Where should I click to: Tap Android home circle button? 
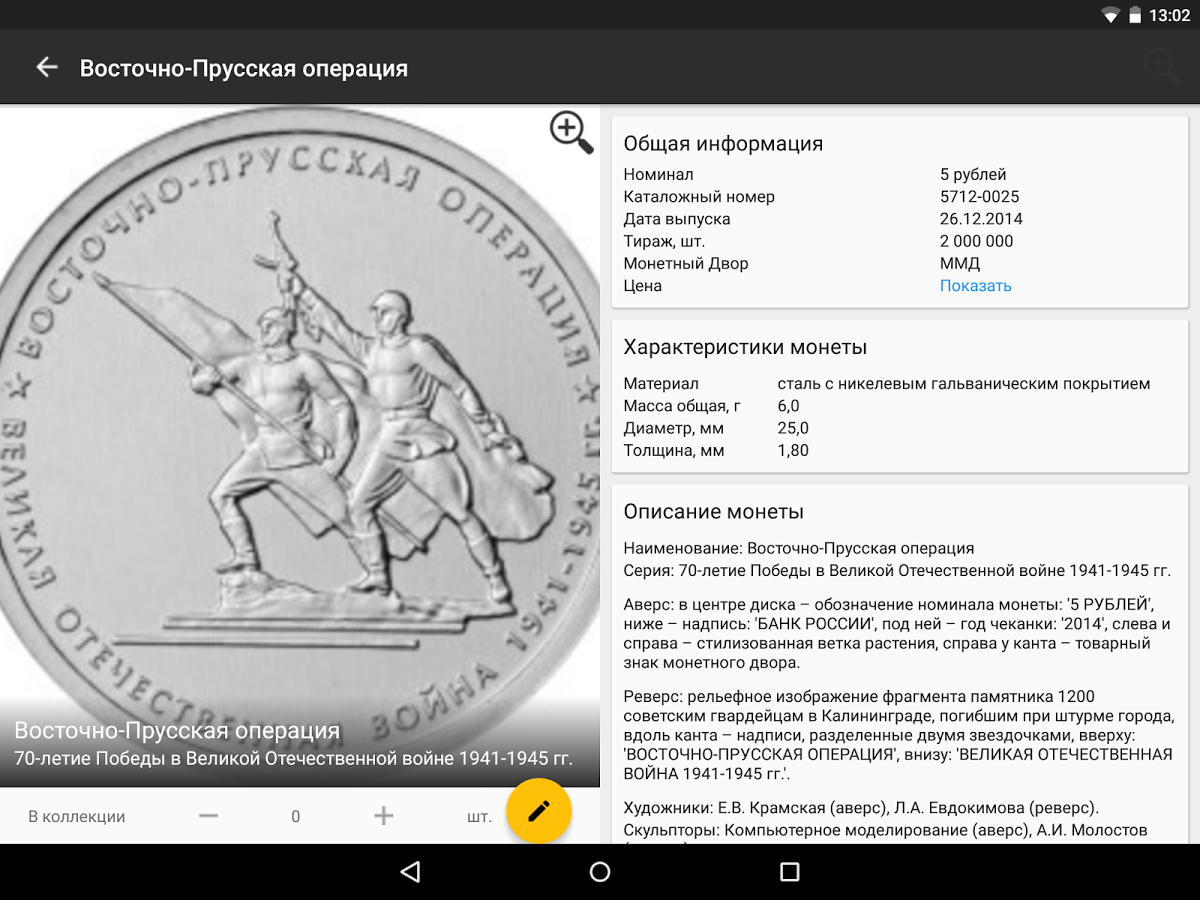pos(600,872)
